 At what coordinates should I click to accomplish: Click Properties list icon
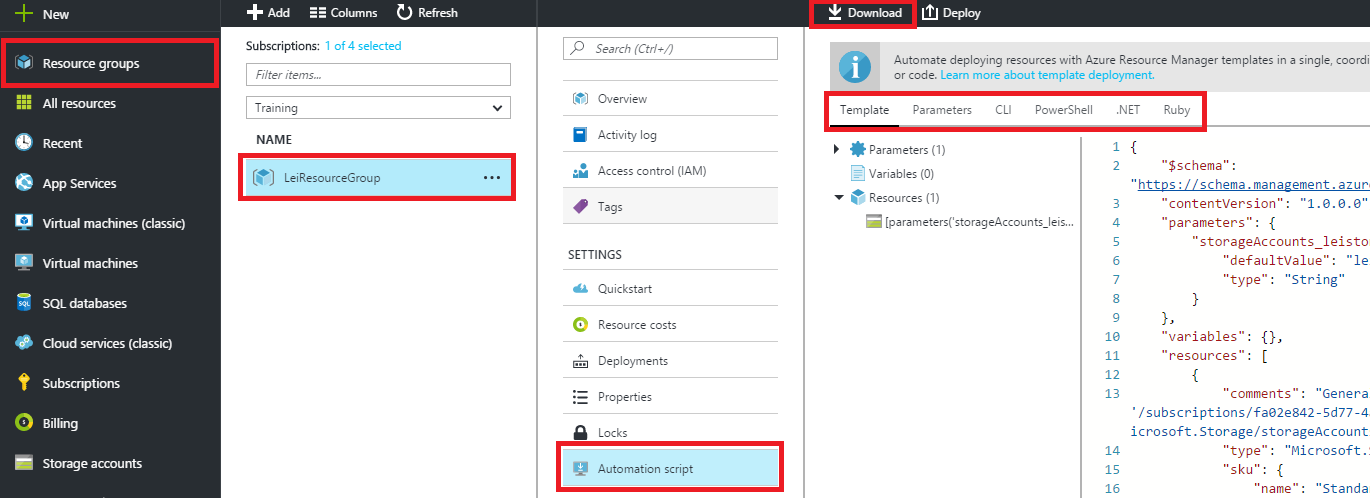(580, 397)
